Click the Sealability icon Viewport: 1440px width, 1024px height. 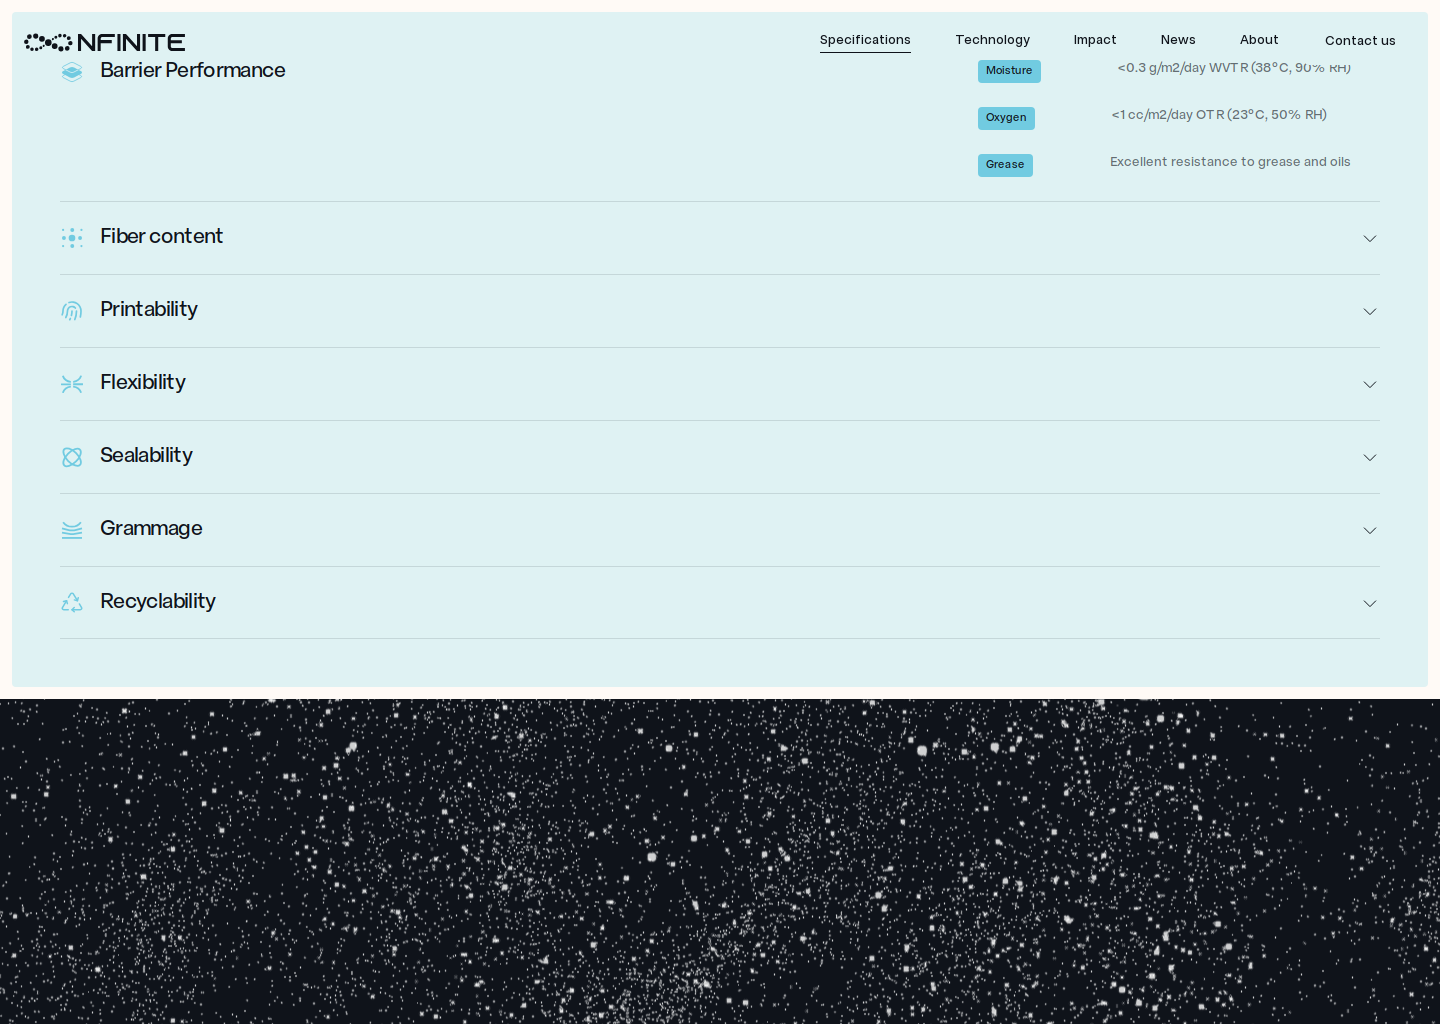coord(72,457)
